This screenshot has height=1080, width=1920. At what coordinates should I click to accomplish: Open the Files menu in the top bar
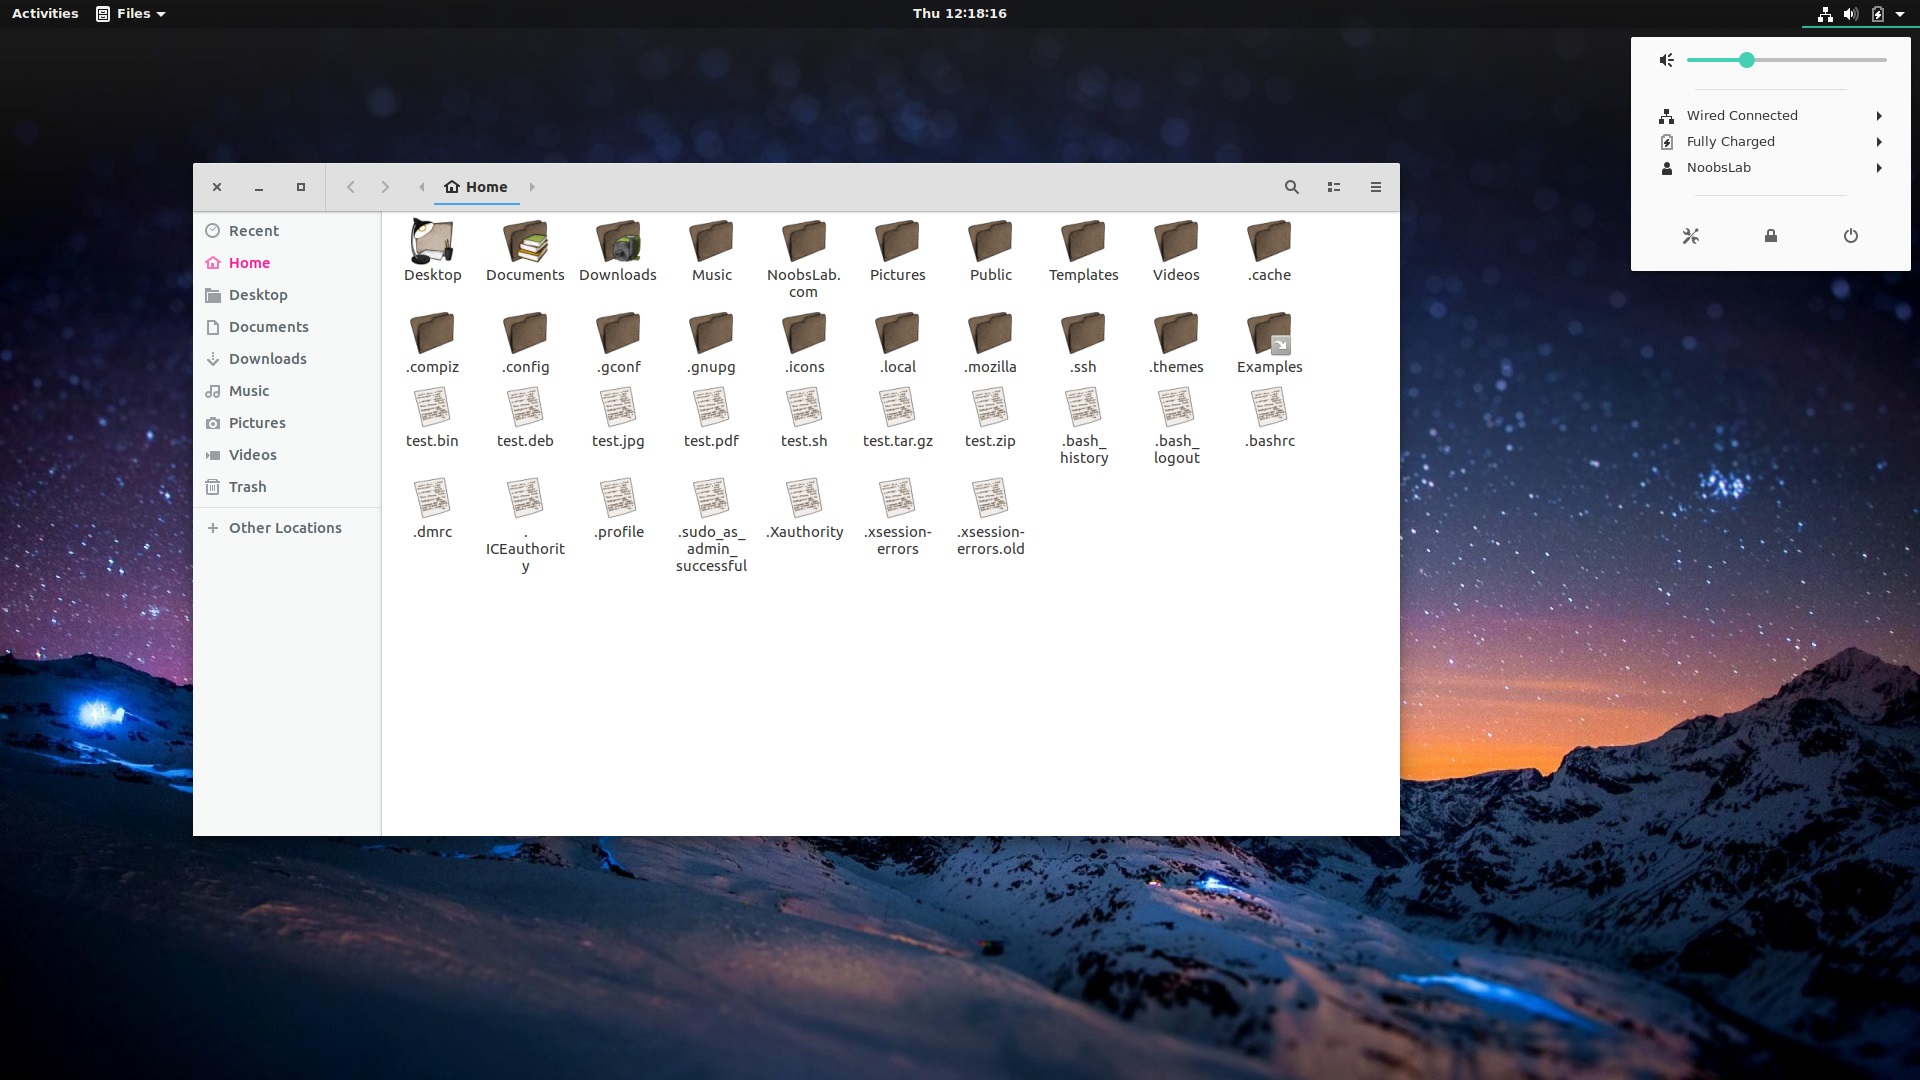pos(130,13)
